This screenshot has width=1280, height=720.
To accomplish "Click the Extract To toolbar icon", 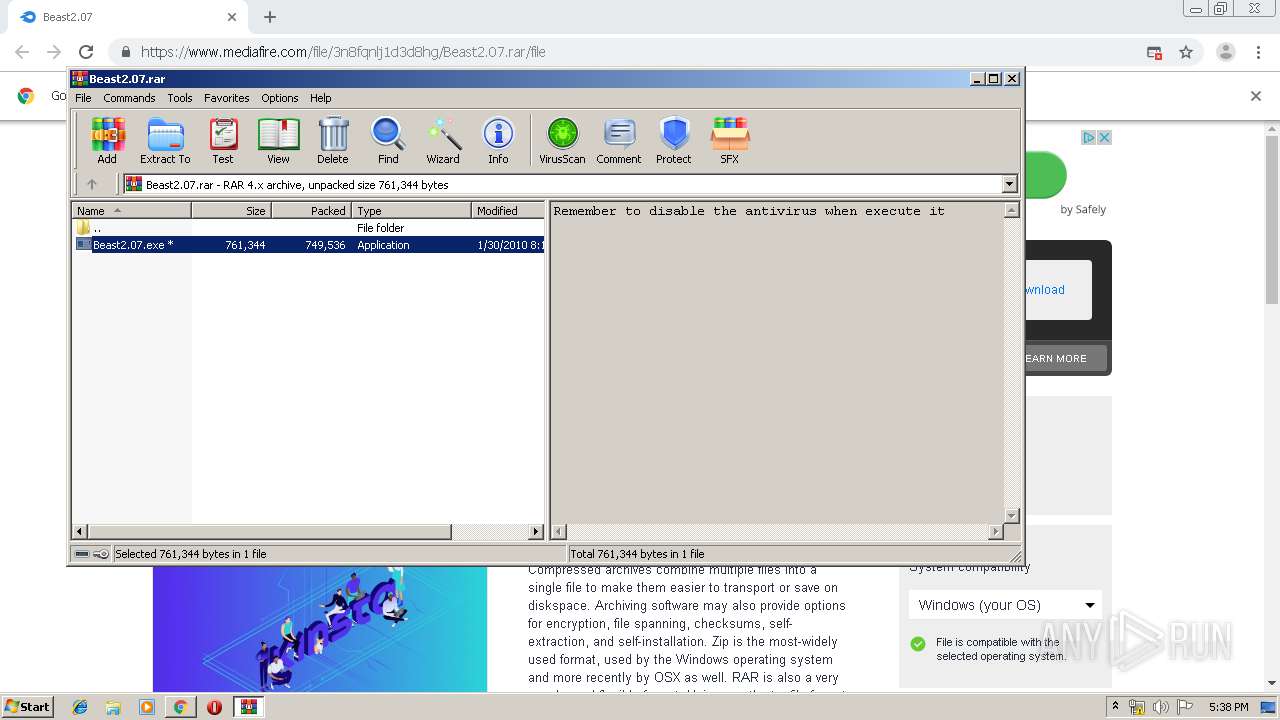I will 165,140.
